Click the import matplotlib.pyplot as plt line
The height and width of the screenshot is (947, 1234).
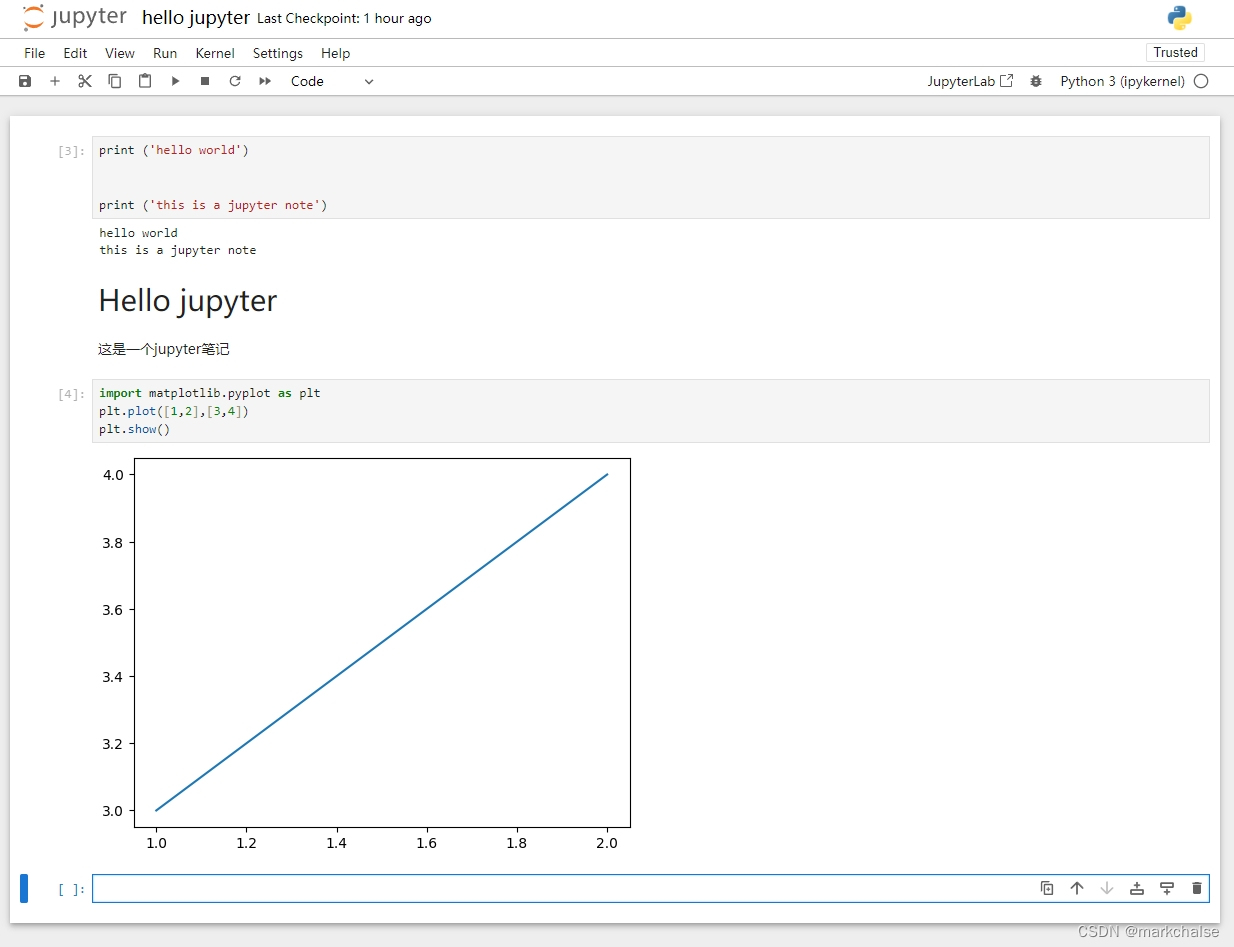coord(210,393)
